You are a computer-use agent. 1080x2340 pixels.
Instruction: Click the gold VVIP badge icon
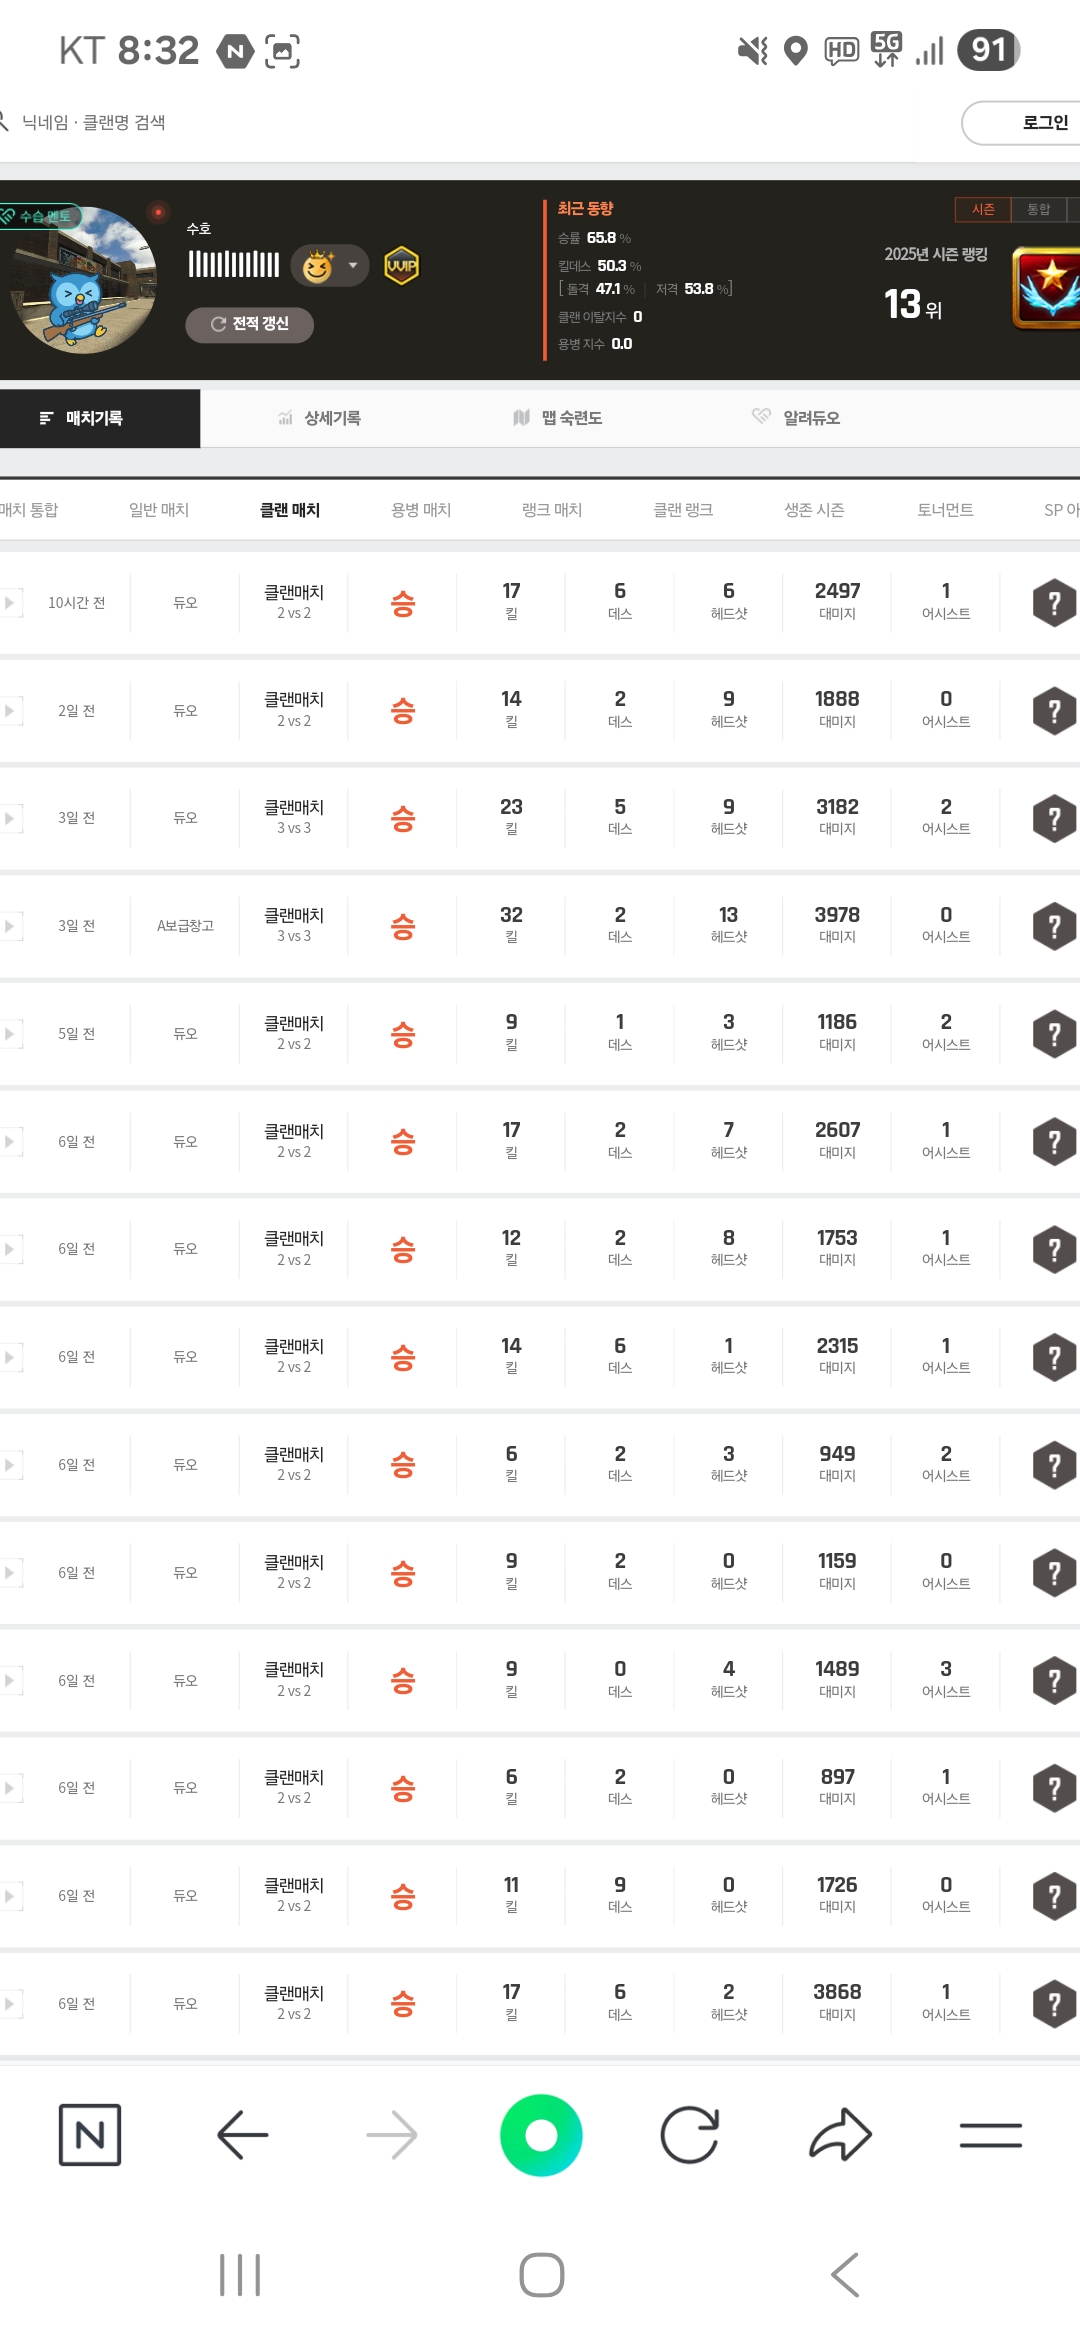point(402,266)
